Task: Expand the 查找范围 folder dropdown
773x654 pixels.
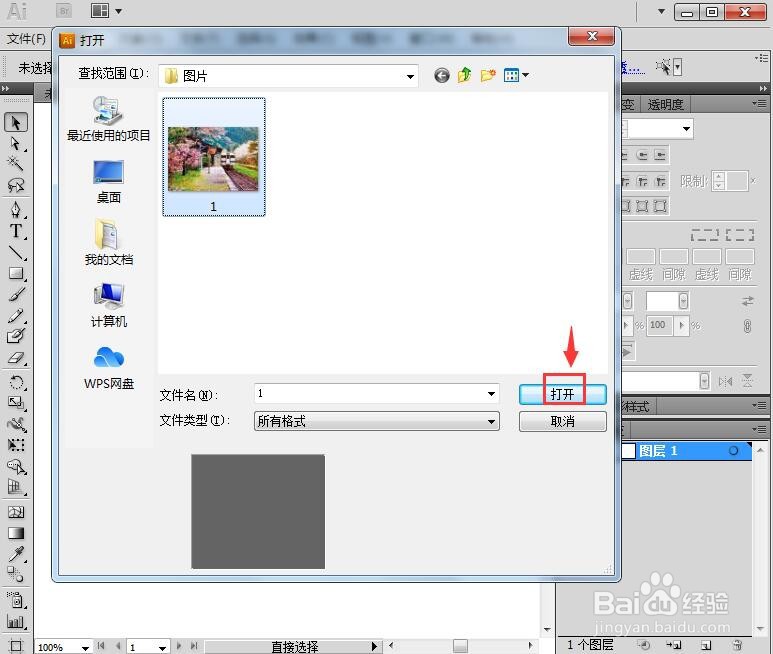Action: (410, 76)
